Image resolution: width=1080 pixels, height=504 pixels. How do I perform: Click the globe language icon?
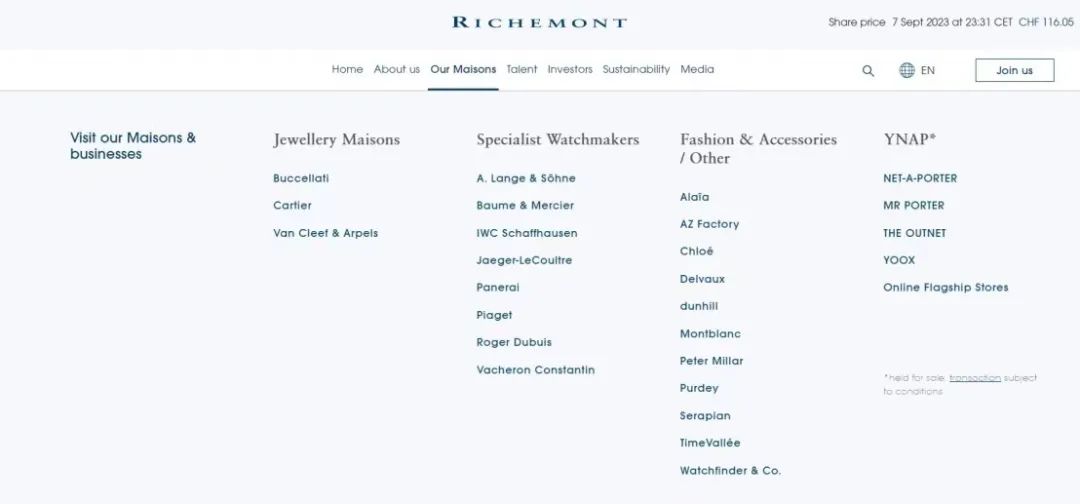click(907, 70)
